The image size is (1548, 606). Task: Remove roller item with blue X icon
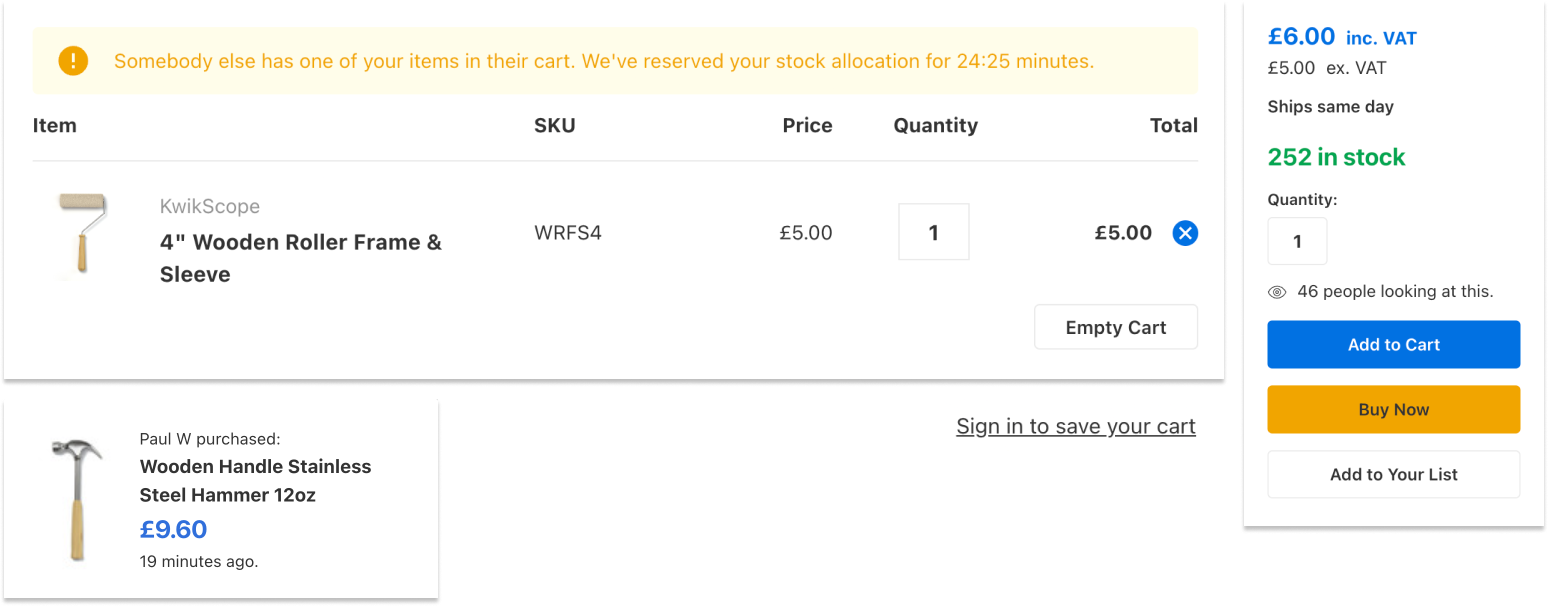[x=1185, y=233]
